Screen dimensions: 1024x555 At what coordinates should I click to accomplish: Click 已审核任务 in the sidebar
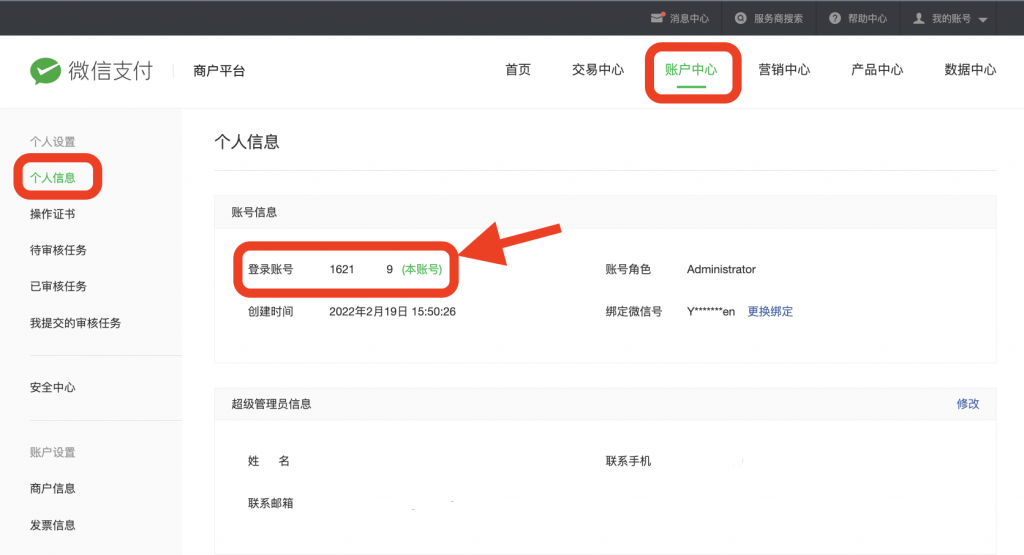tap(58, 286)
